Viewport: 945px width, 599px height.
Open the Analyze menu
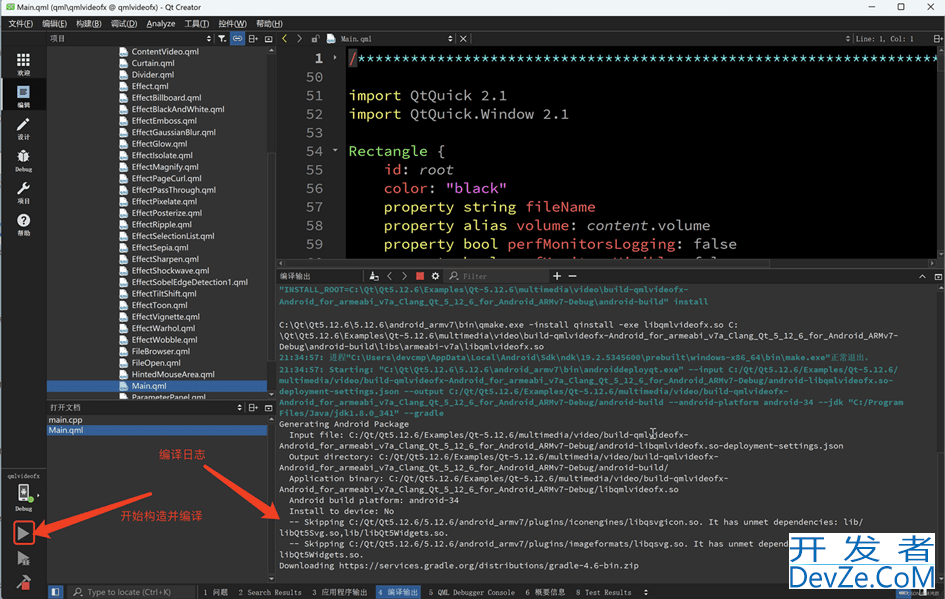tap(161, 24)
